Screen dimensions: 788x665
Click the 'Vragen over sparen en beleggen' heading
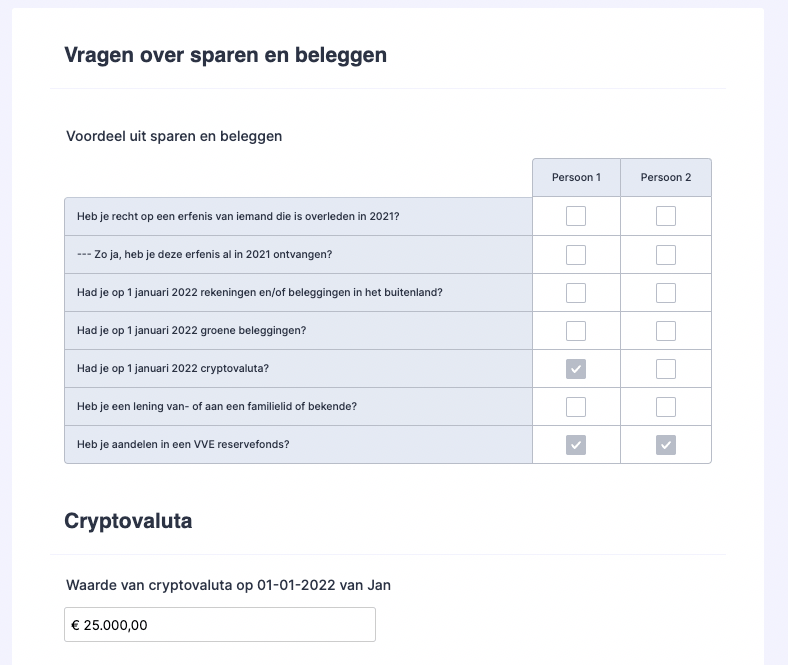click(x=225, y=56)
